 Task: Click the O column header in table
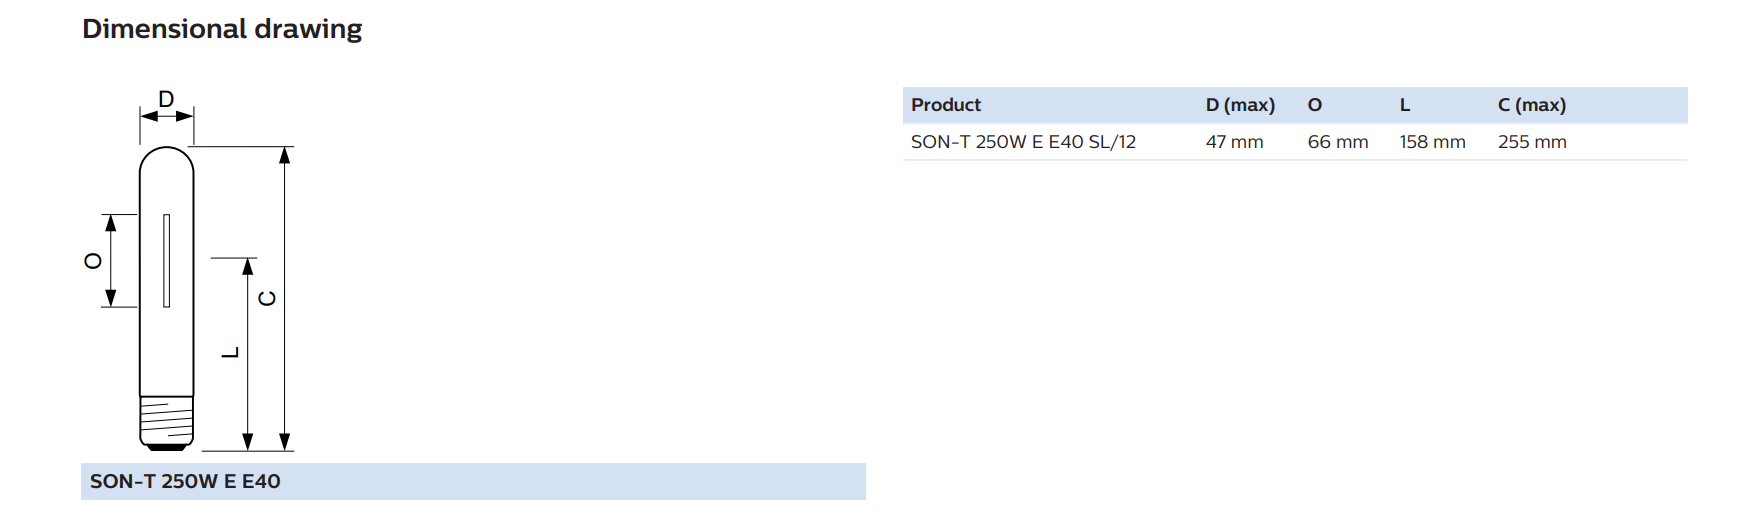[x=1315, y=105]
